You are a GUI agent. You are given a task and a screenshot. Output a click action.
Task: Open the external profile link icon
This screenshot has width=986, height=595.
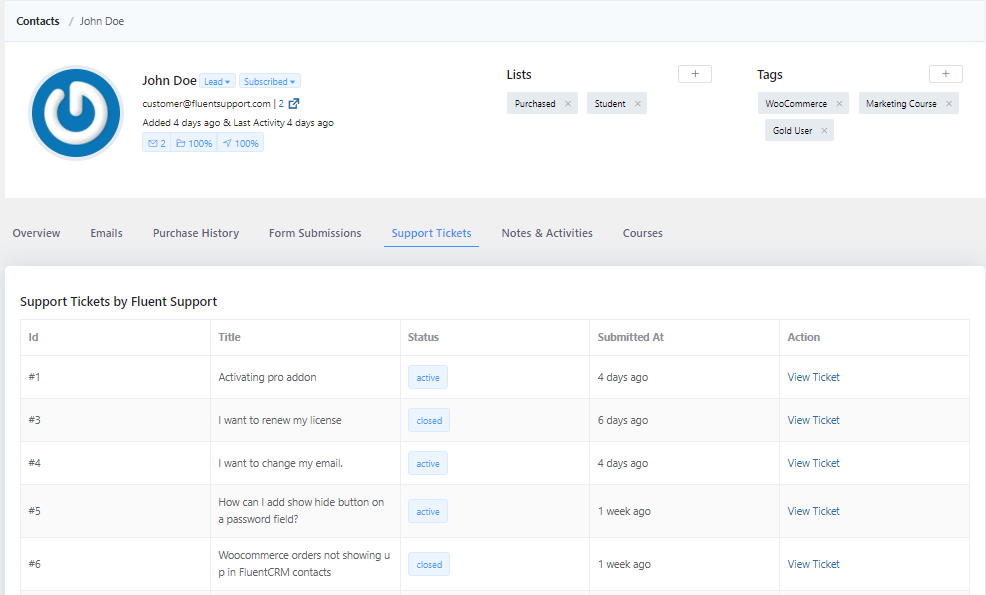(294, 104)
